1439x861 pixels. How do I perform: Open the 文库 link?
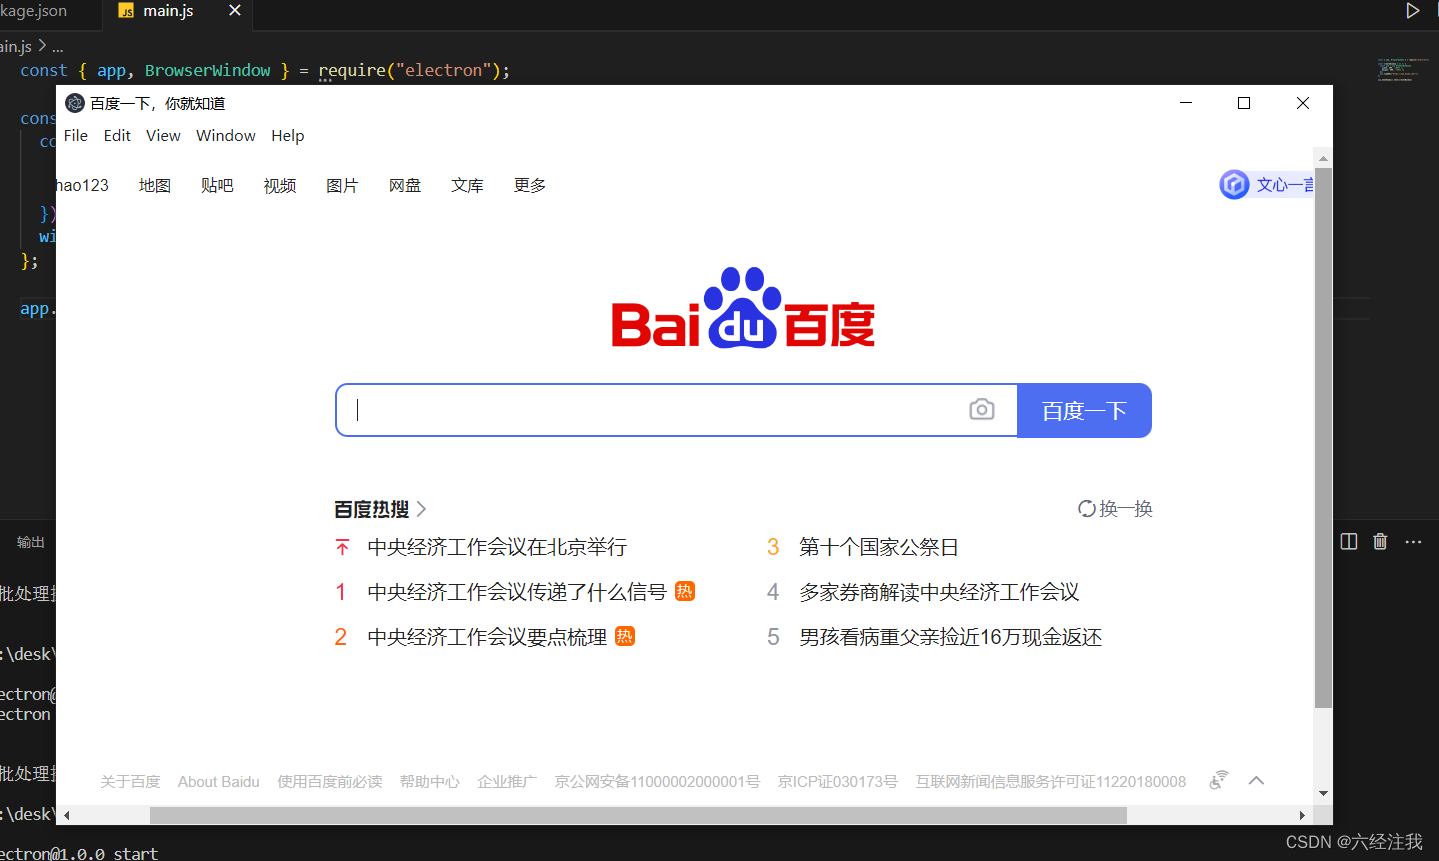(x=467, y=185)
